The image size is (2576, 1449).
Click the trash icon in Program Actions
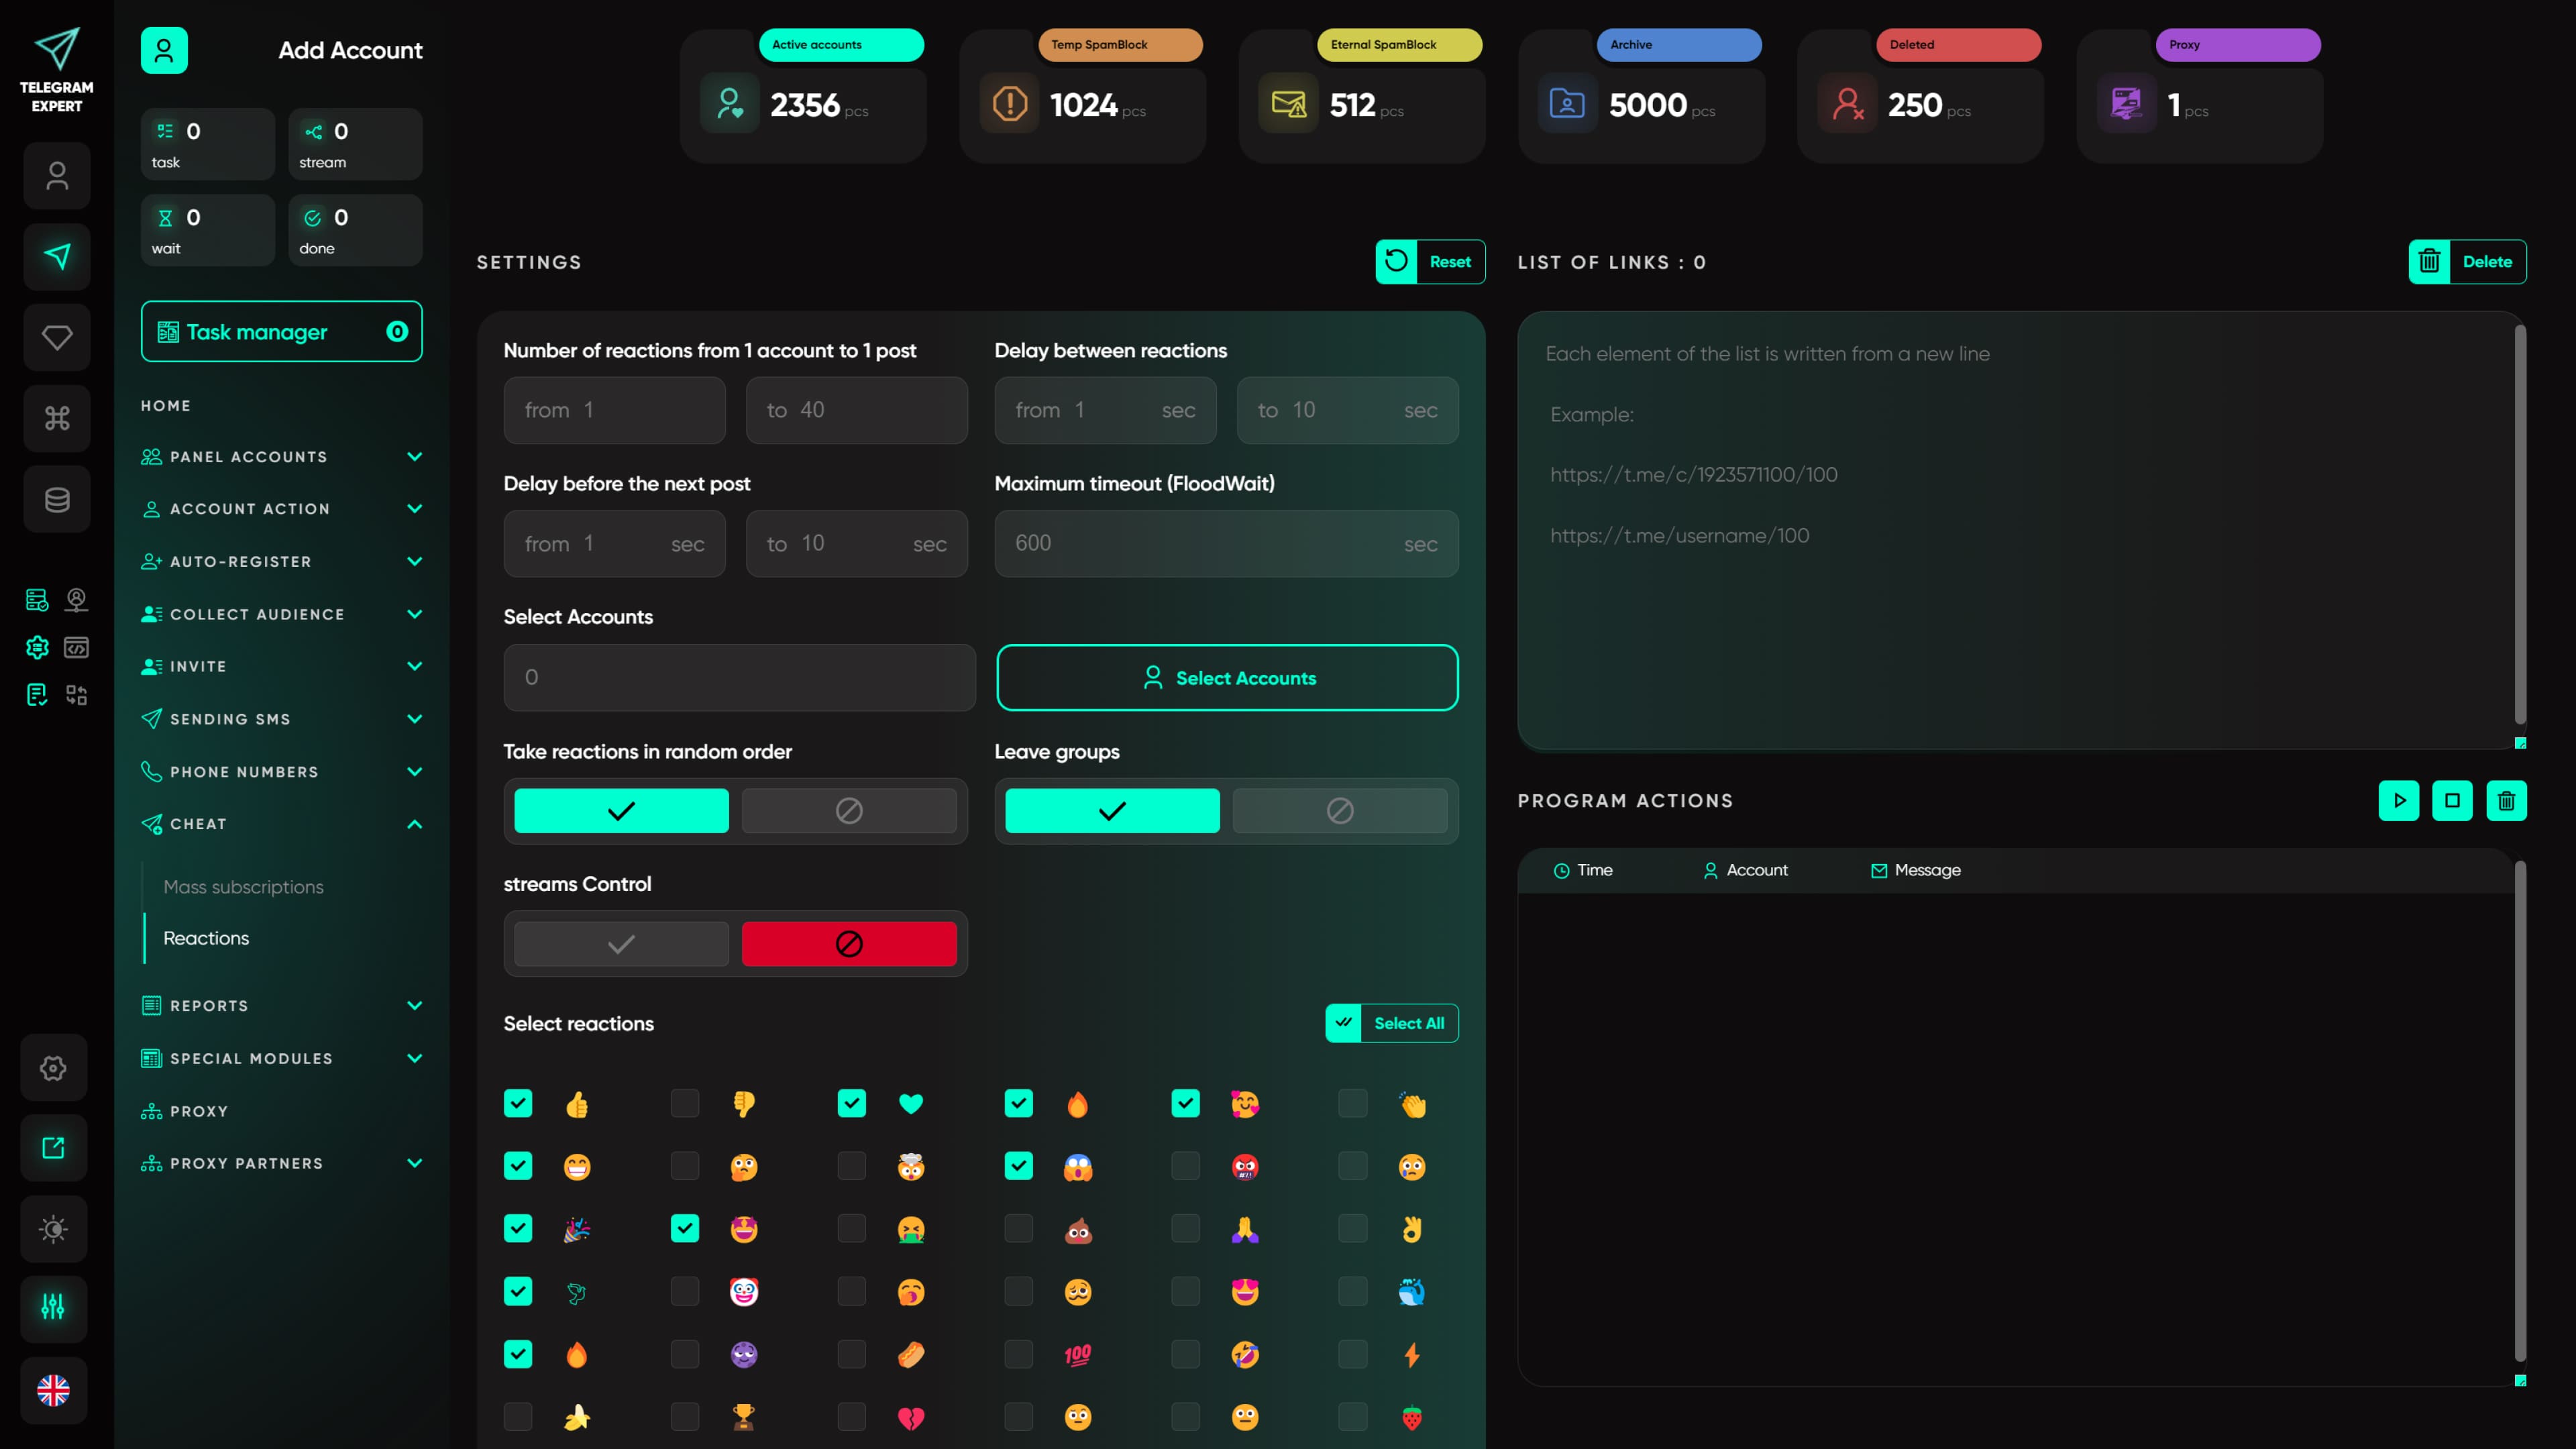2505,801
